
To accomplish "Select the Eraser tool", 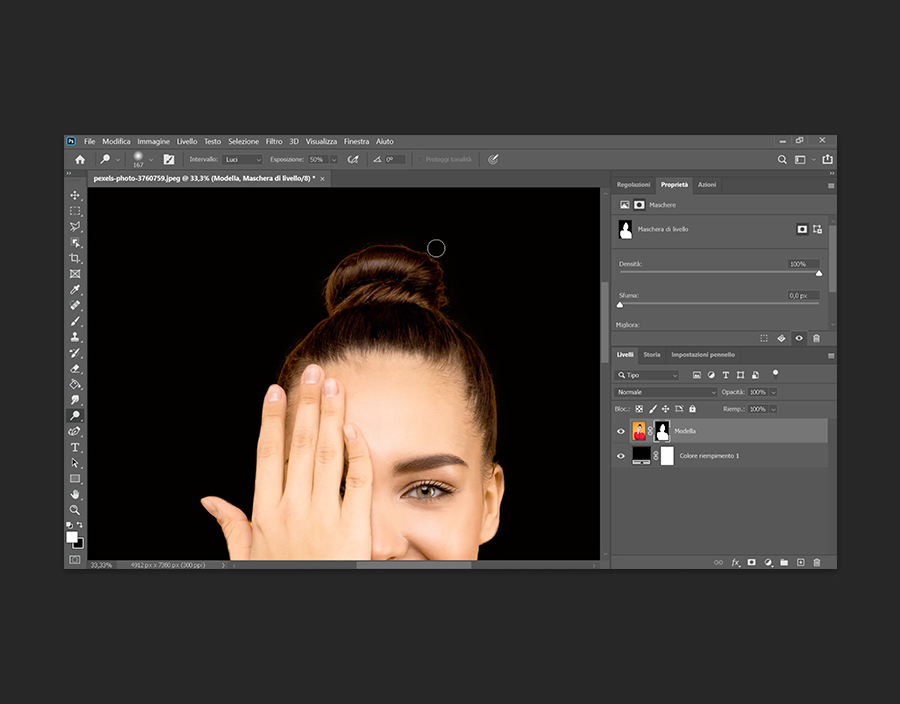I will [75, 368].
